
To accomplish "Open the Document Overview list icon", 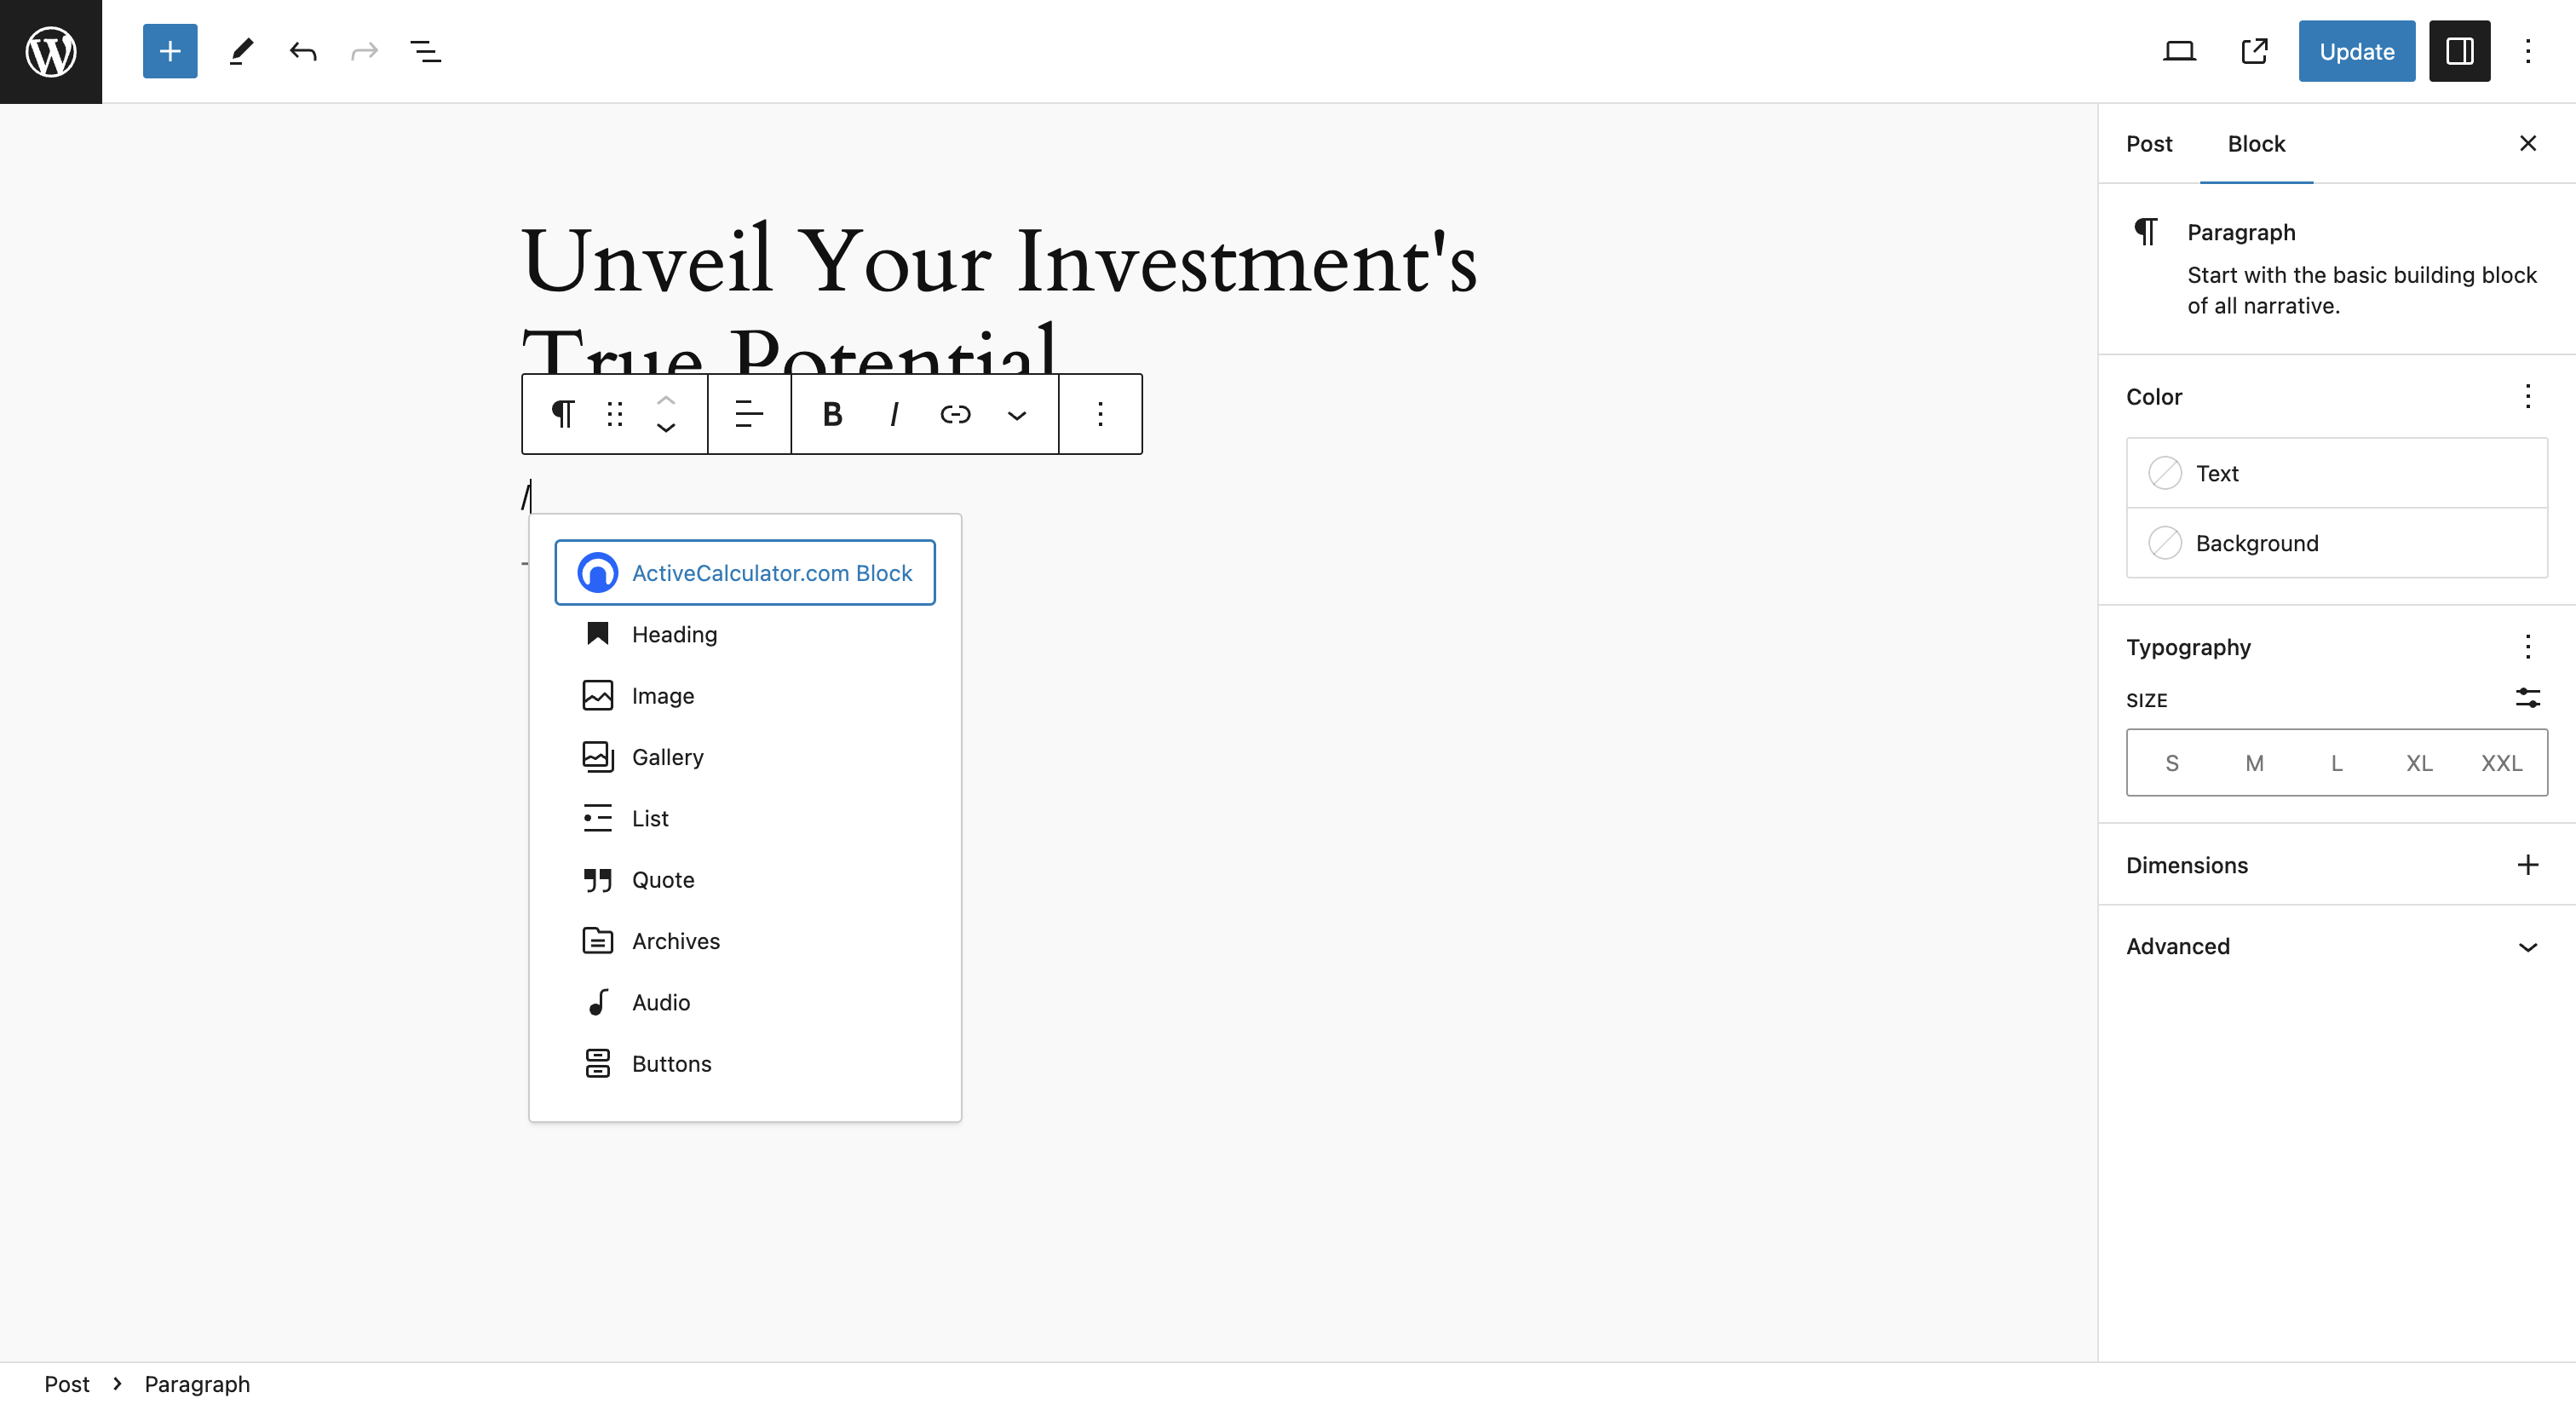I will click(x=426, y=51).
